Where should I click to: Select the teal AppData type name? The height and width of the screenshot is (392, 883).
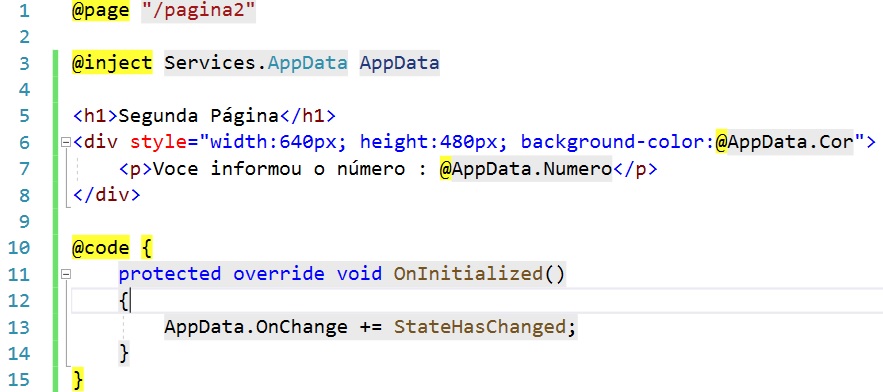(307, 63)
